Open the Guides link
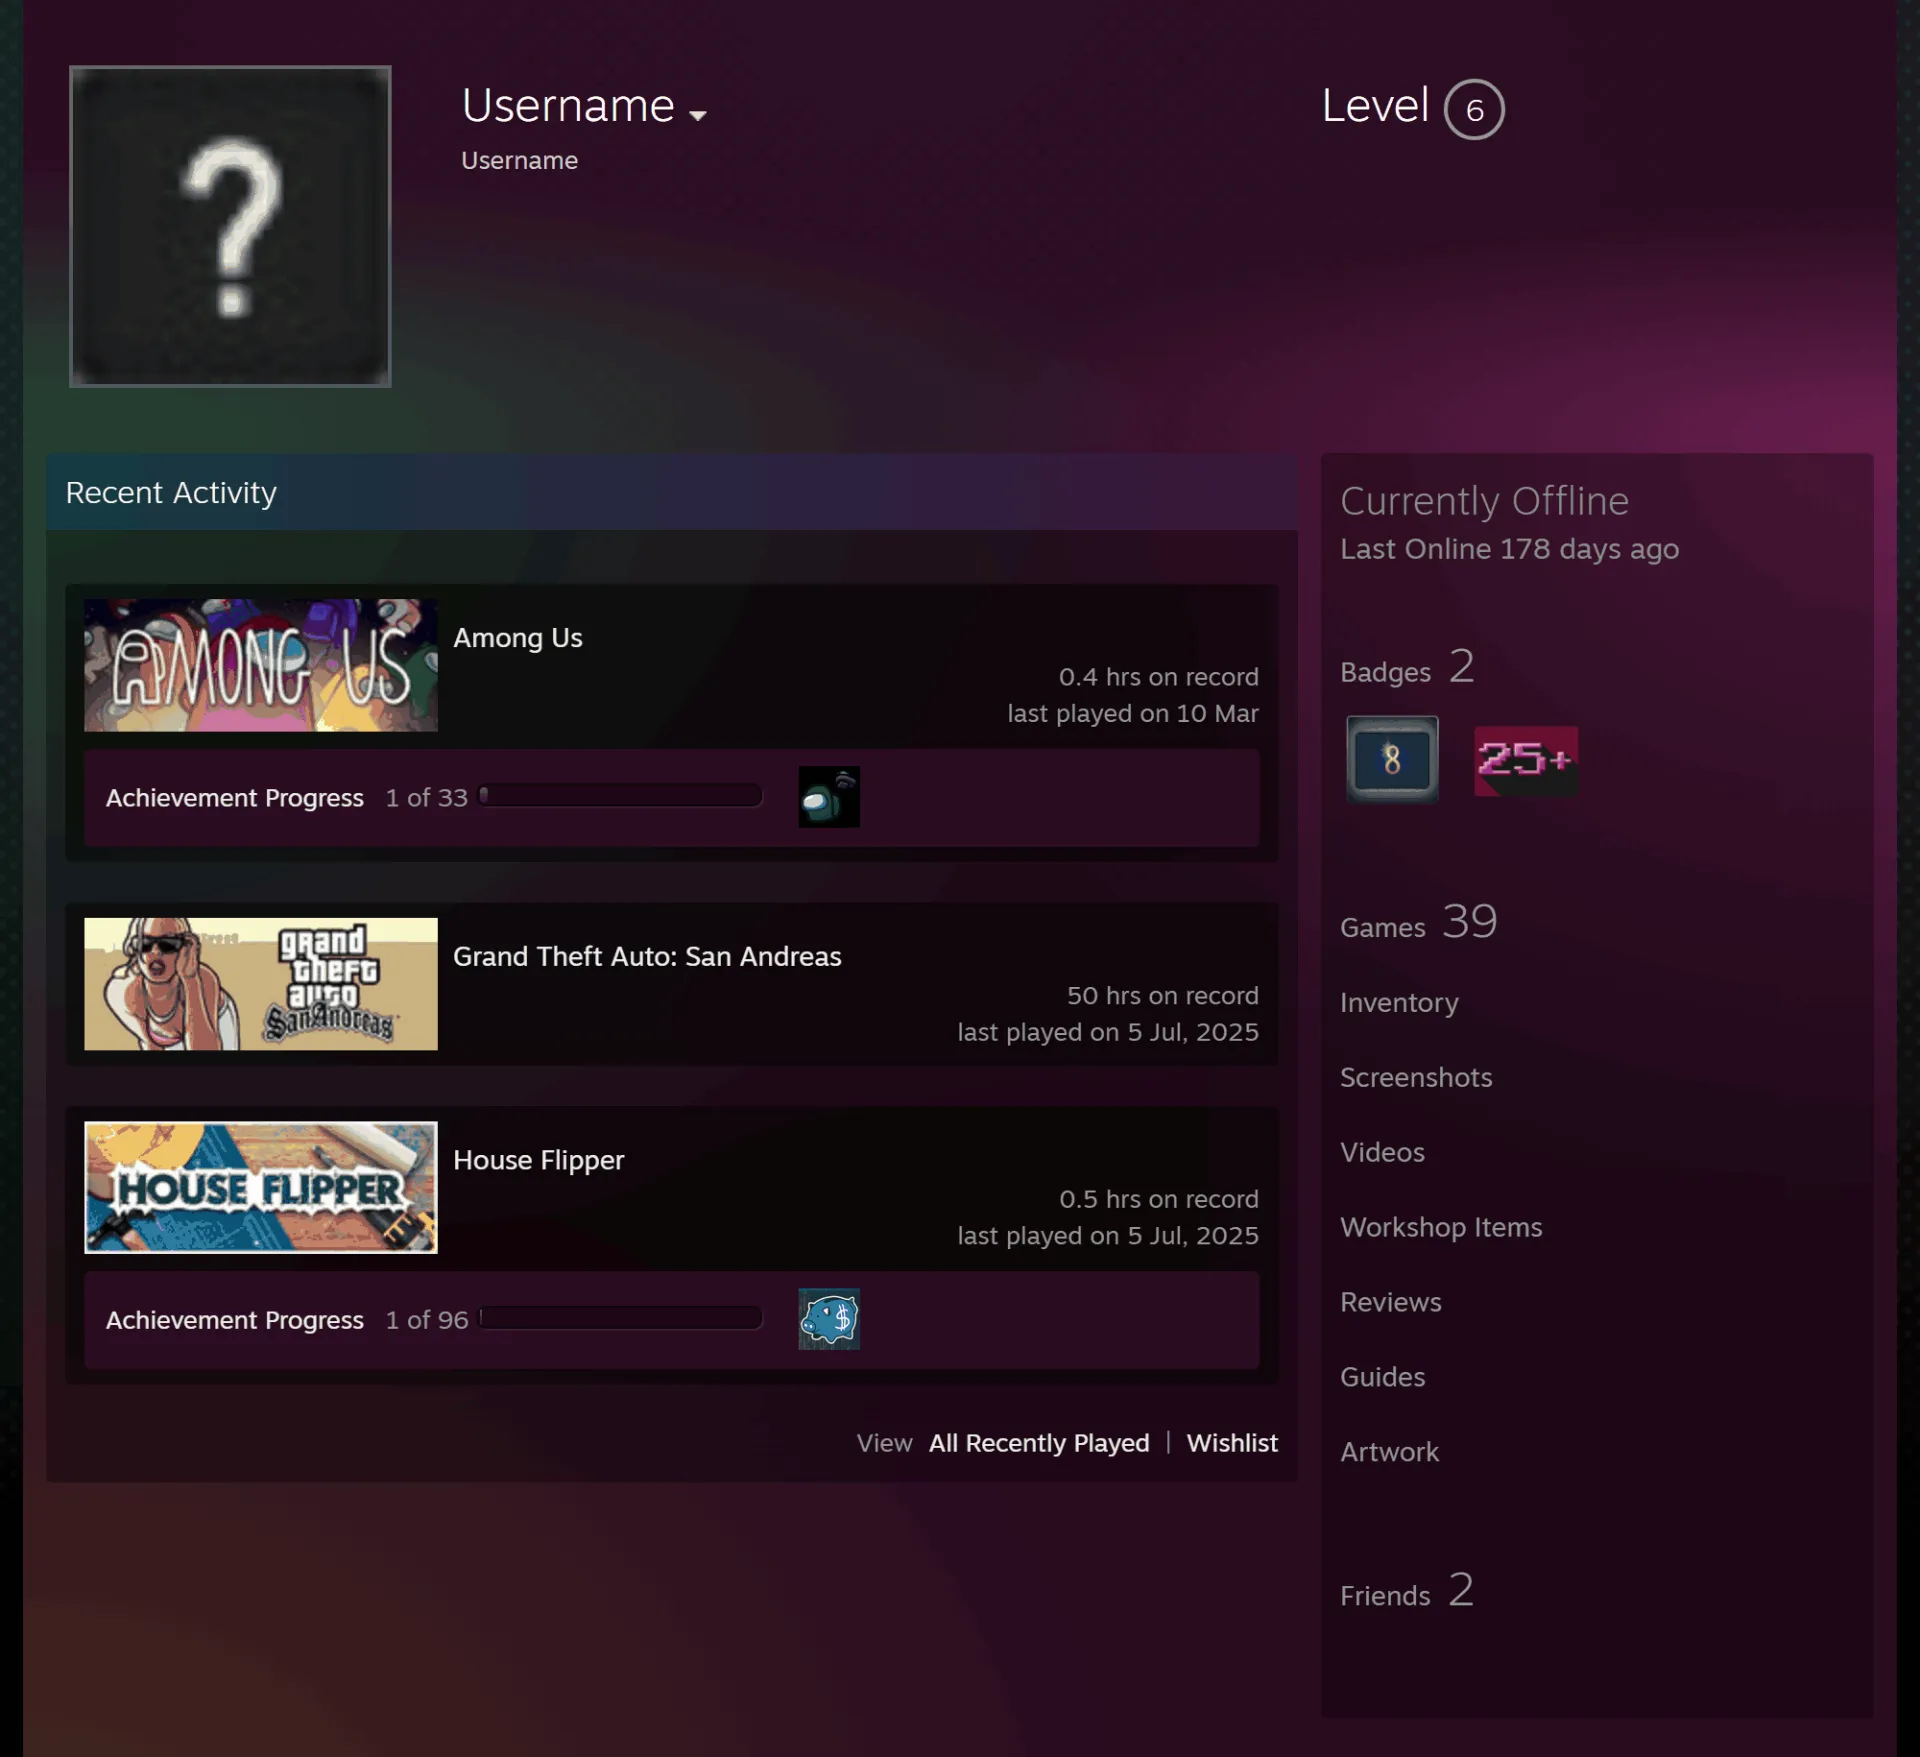The image size is (1920, 1757). coord(1382,1378)
